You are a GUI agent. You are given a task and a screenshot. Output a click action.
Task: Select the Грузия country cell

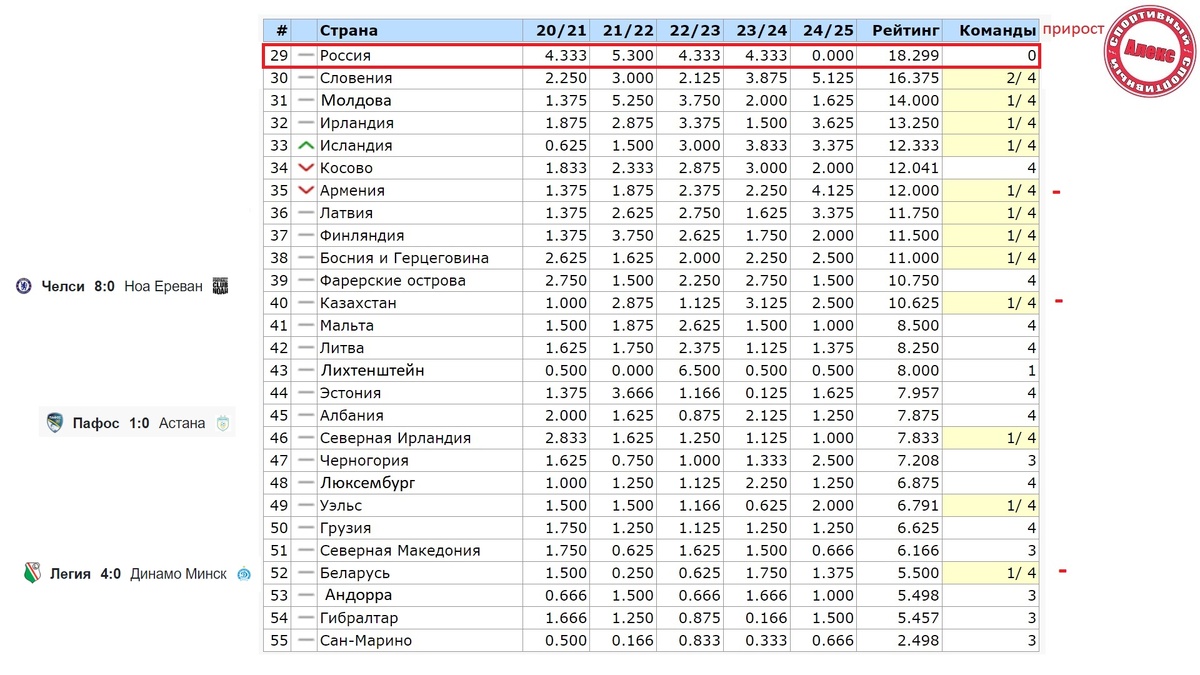pyautogui.click(x=420, y=528)
